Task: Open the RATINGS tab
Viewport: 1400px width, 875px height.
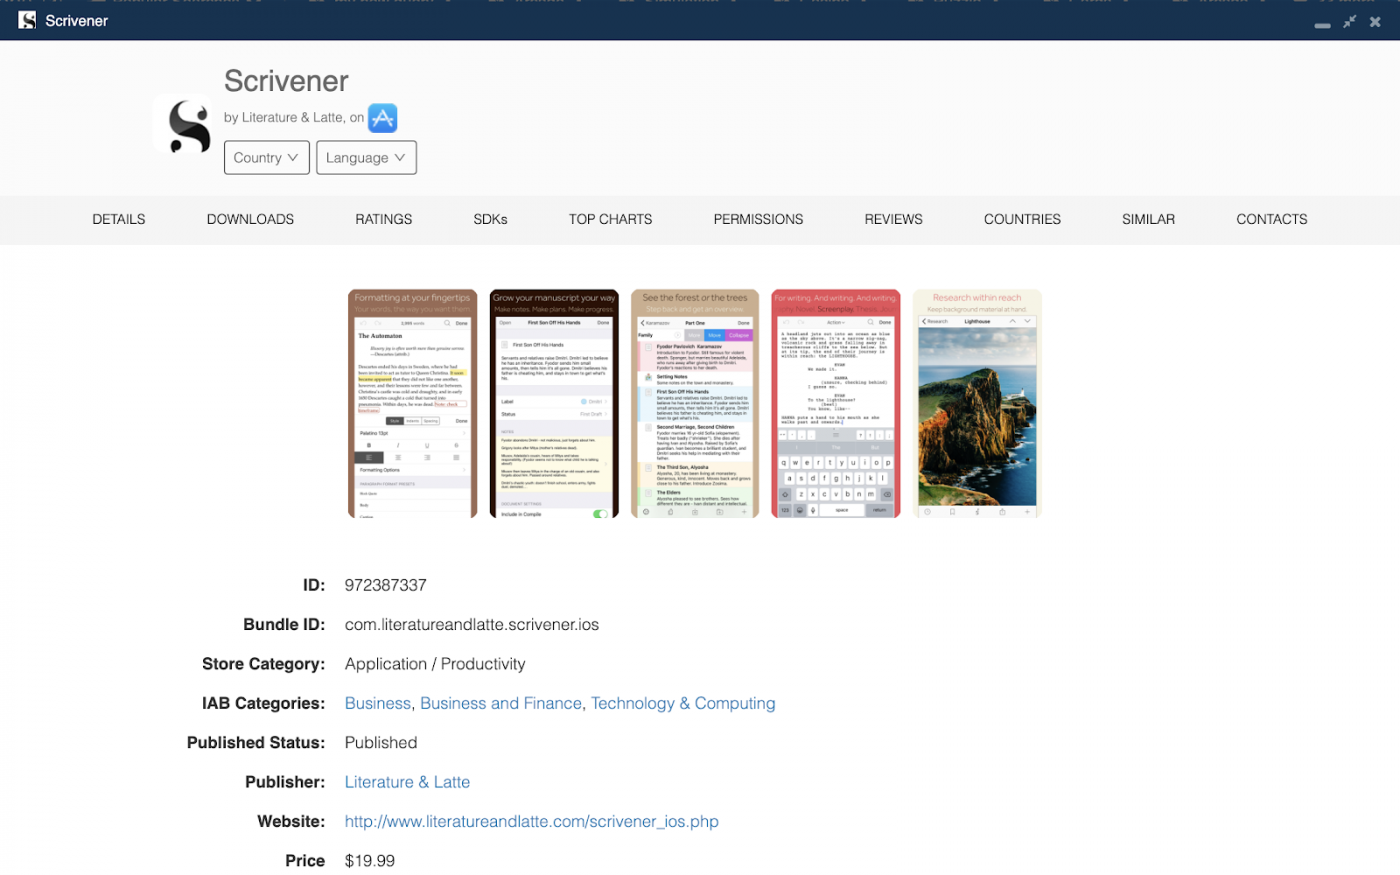Action: point(384,219)
